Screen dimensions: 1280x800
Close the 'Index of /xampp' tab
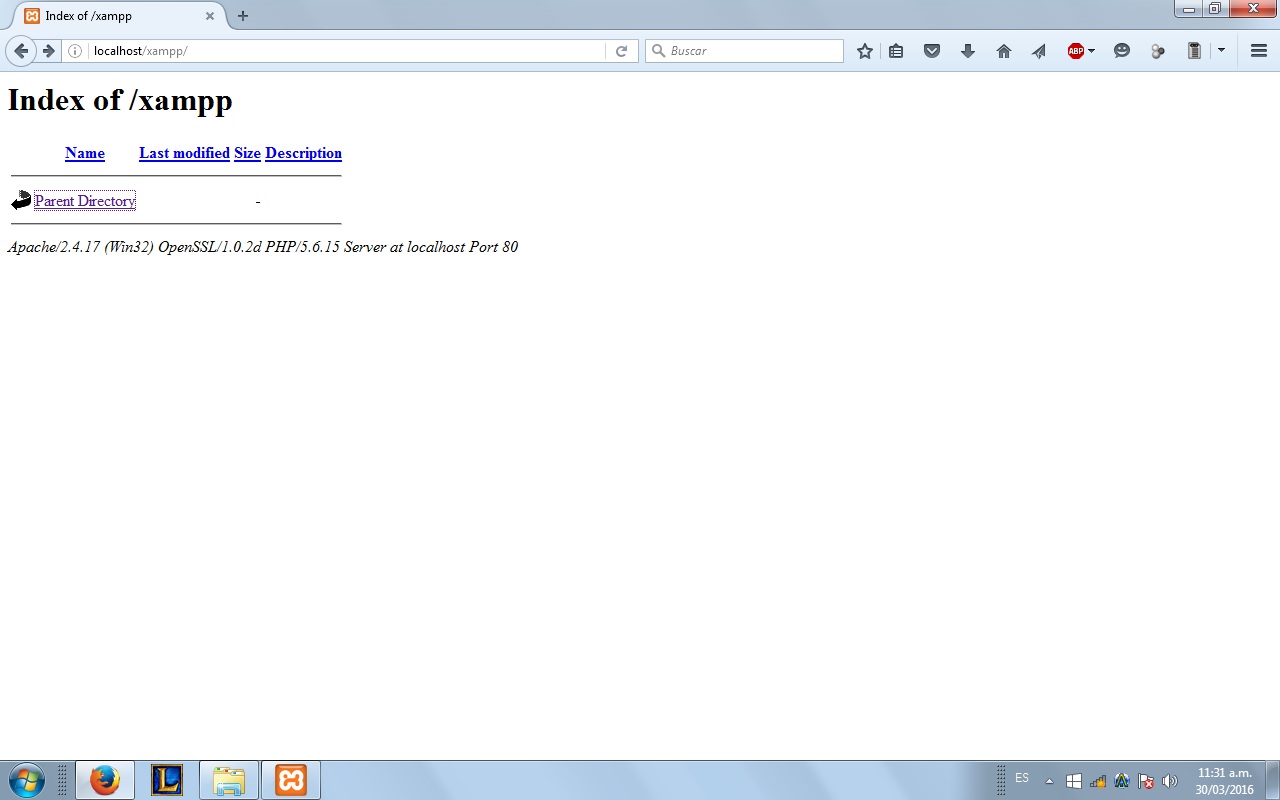click(x=210, y=16)
